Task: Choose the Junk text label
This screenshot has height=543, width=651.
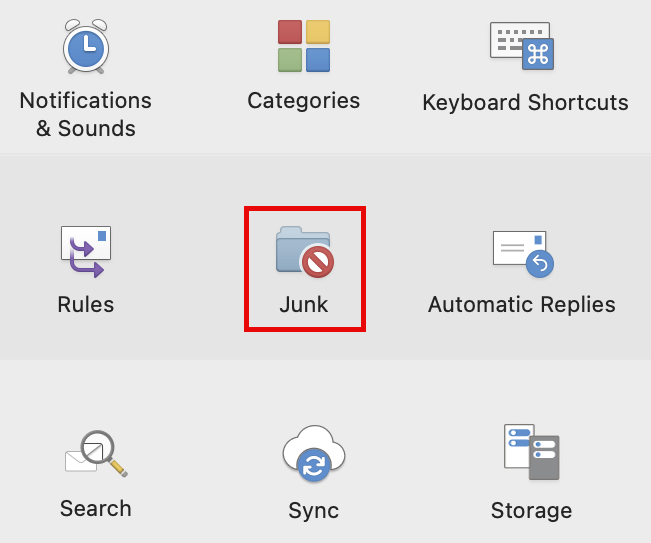Action: (x=304, y=305)
